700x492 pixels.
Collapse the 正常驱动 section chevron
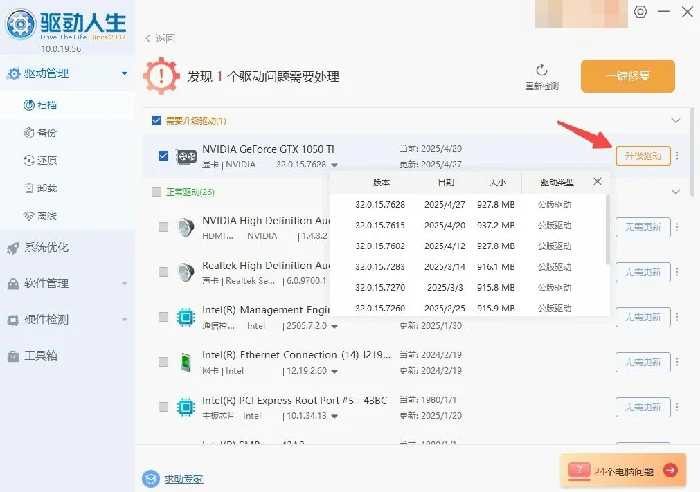click(675, 192)
